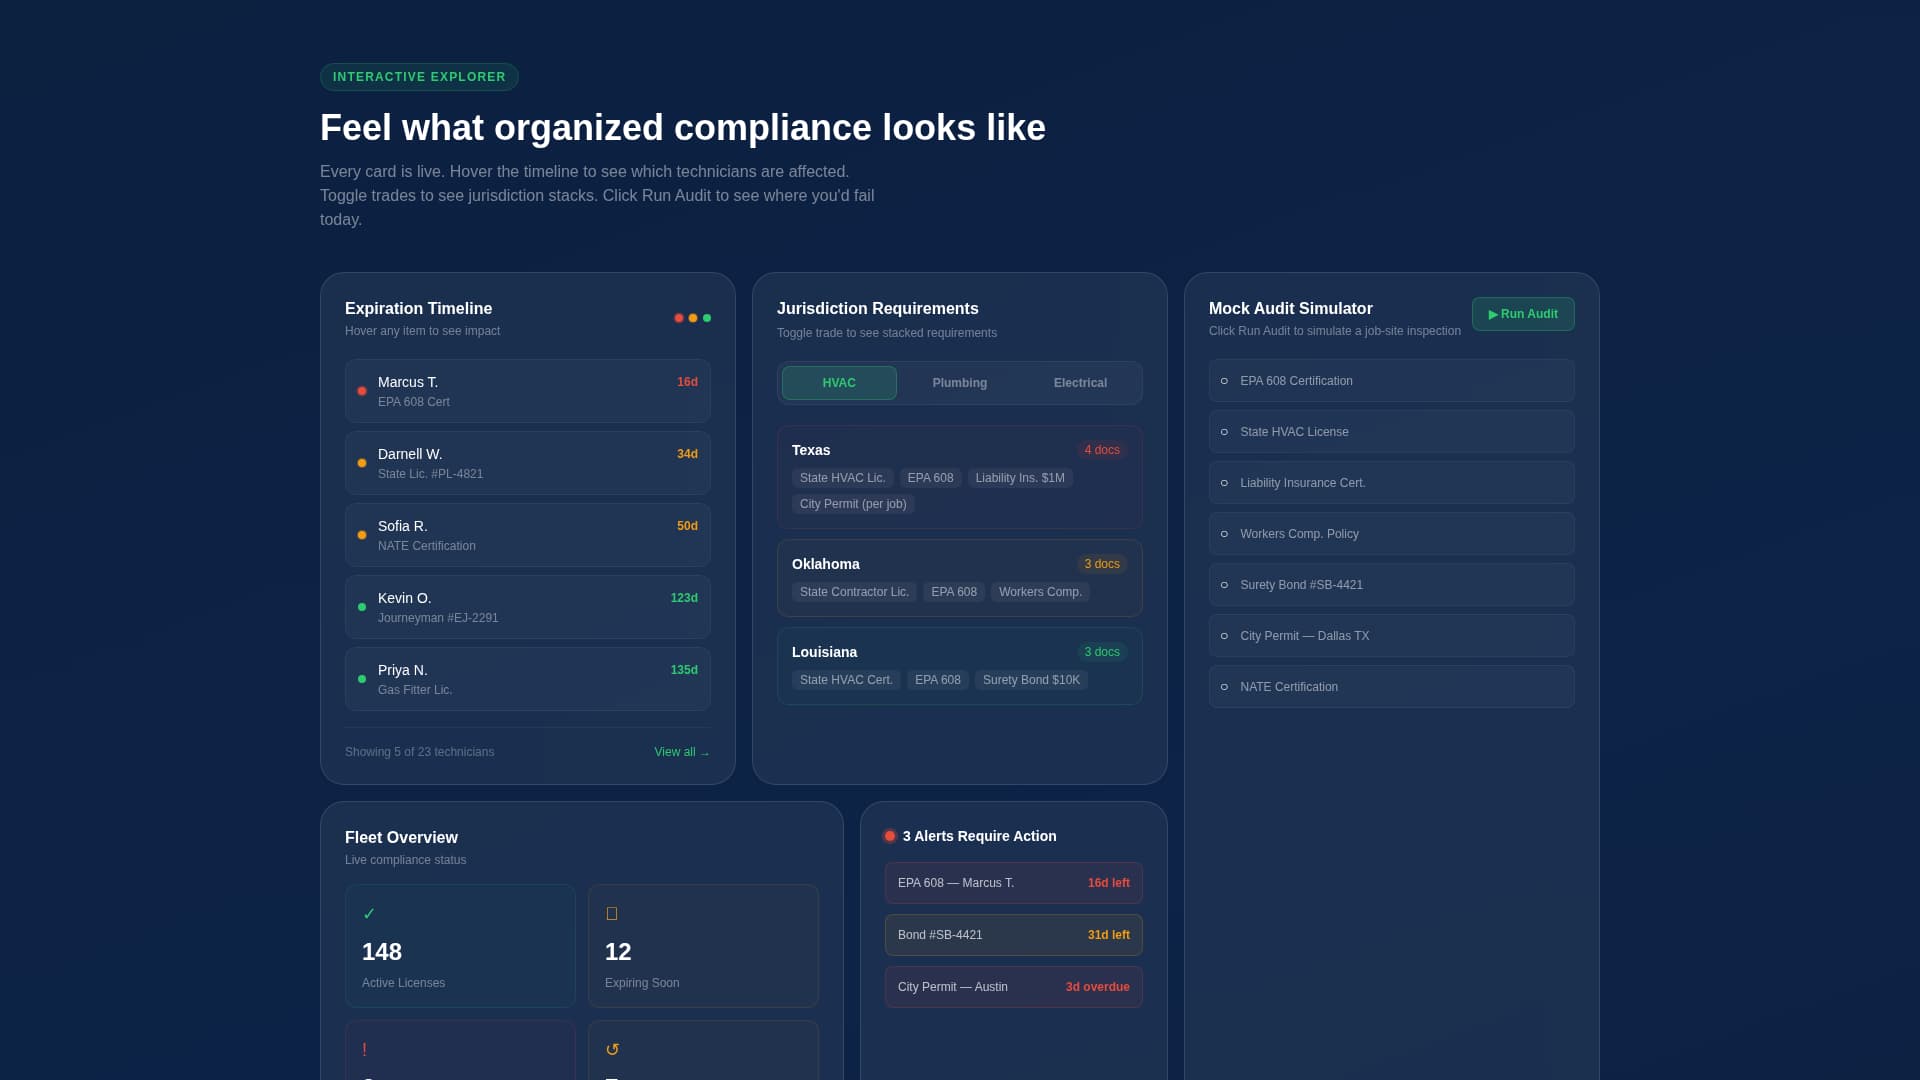Image resolution: width=1920 pixels, height=1080 pixels.
Task: Click the red exclamation icon in Fleet Overview
Action: coord(364,1050)
